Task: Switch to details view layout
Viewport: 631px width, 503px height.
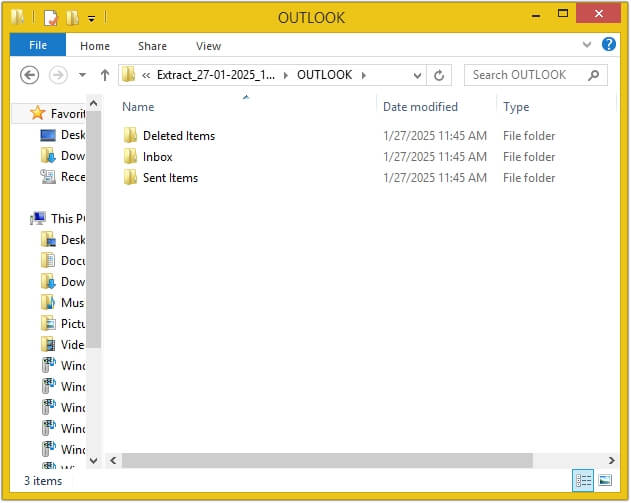Action: [x=583, y=481]
